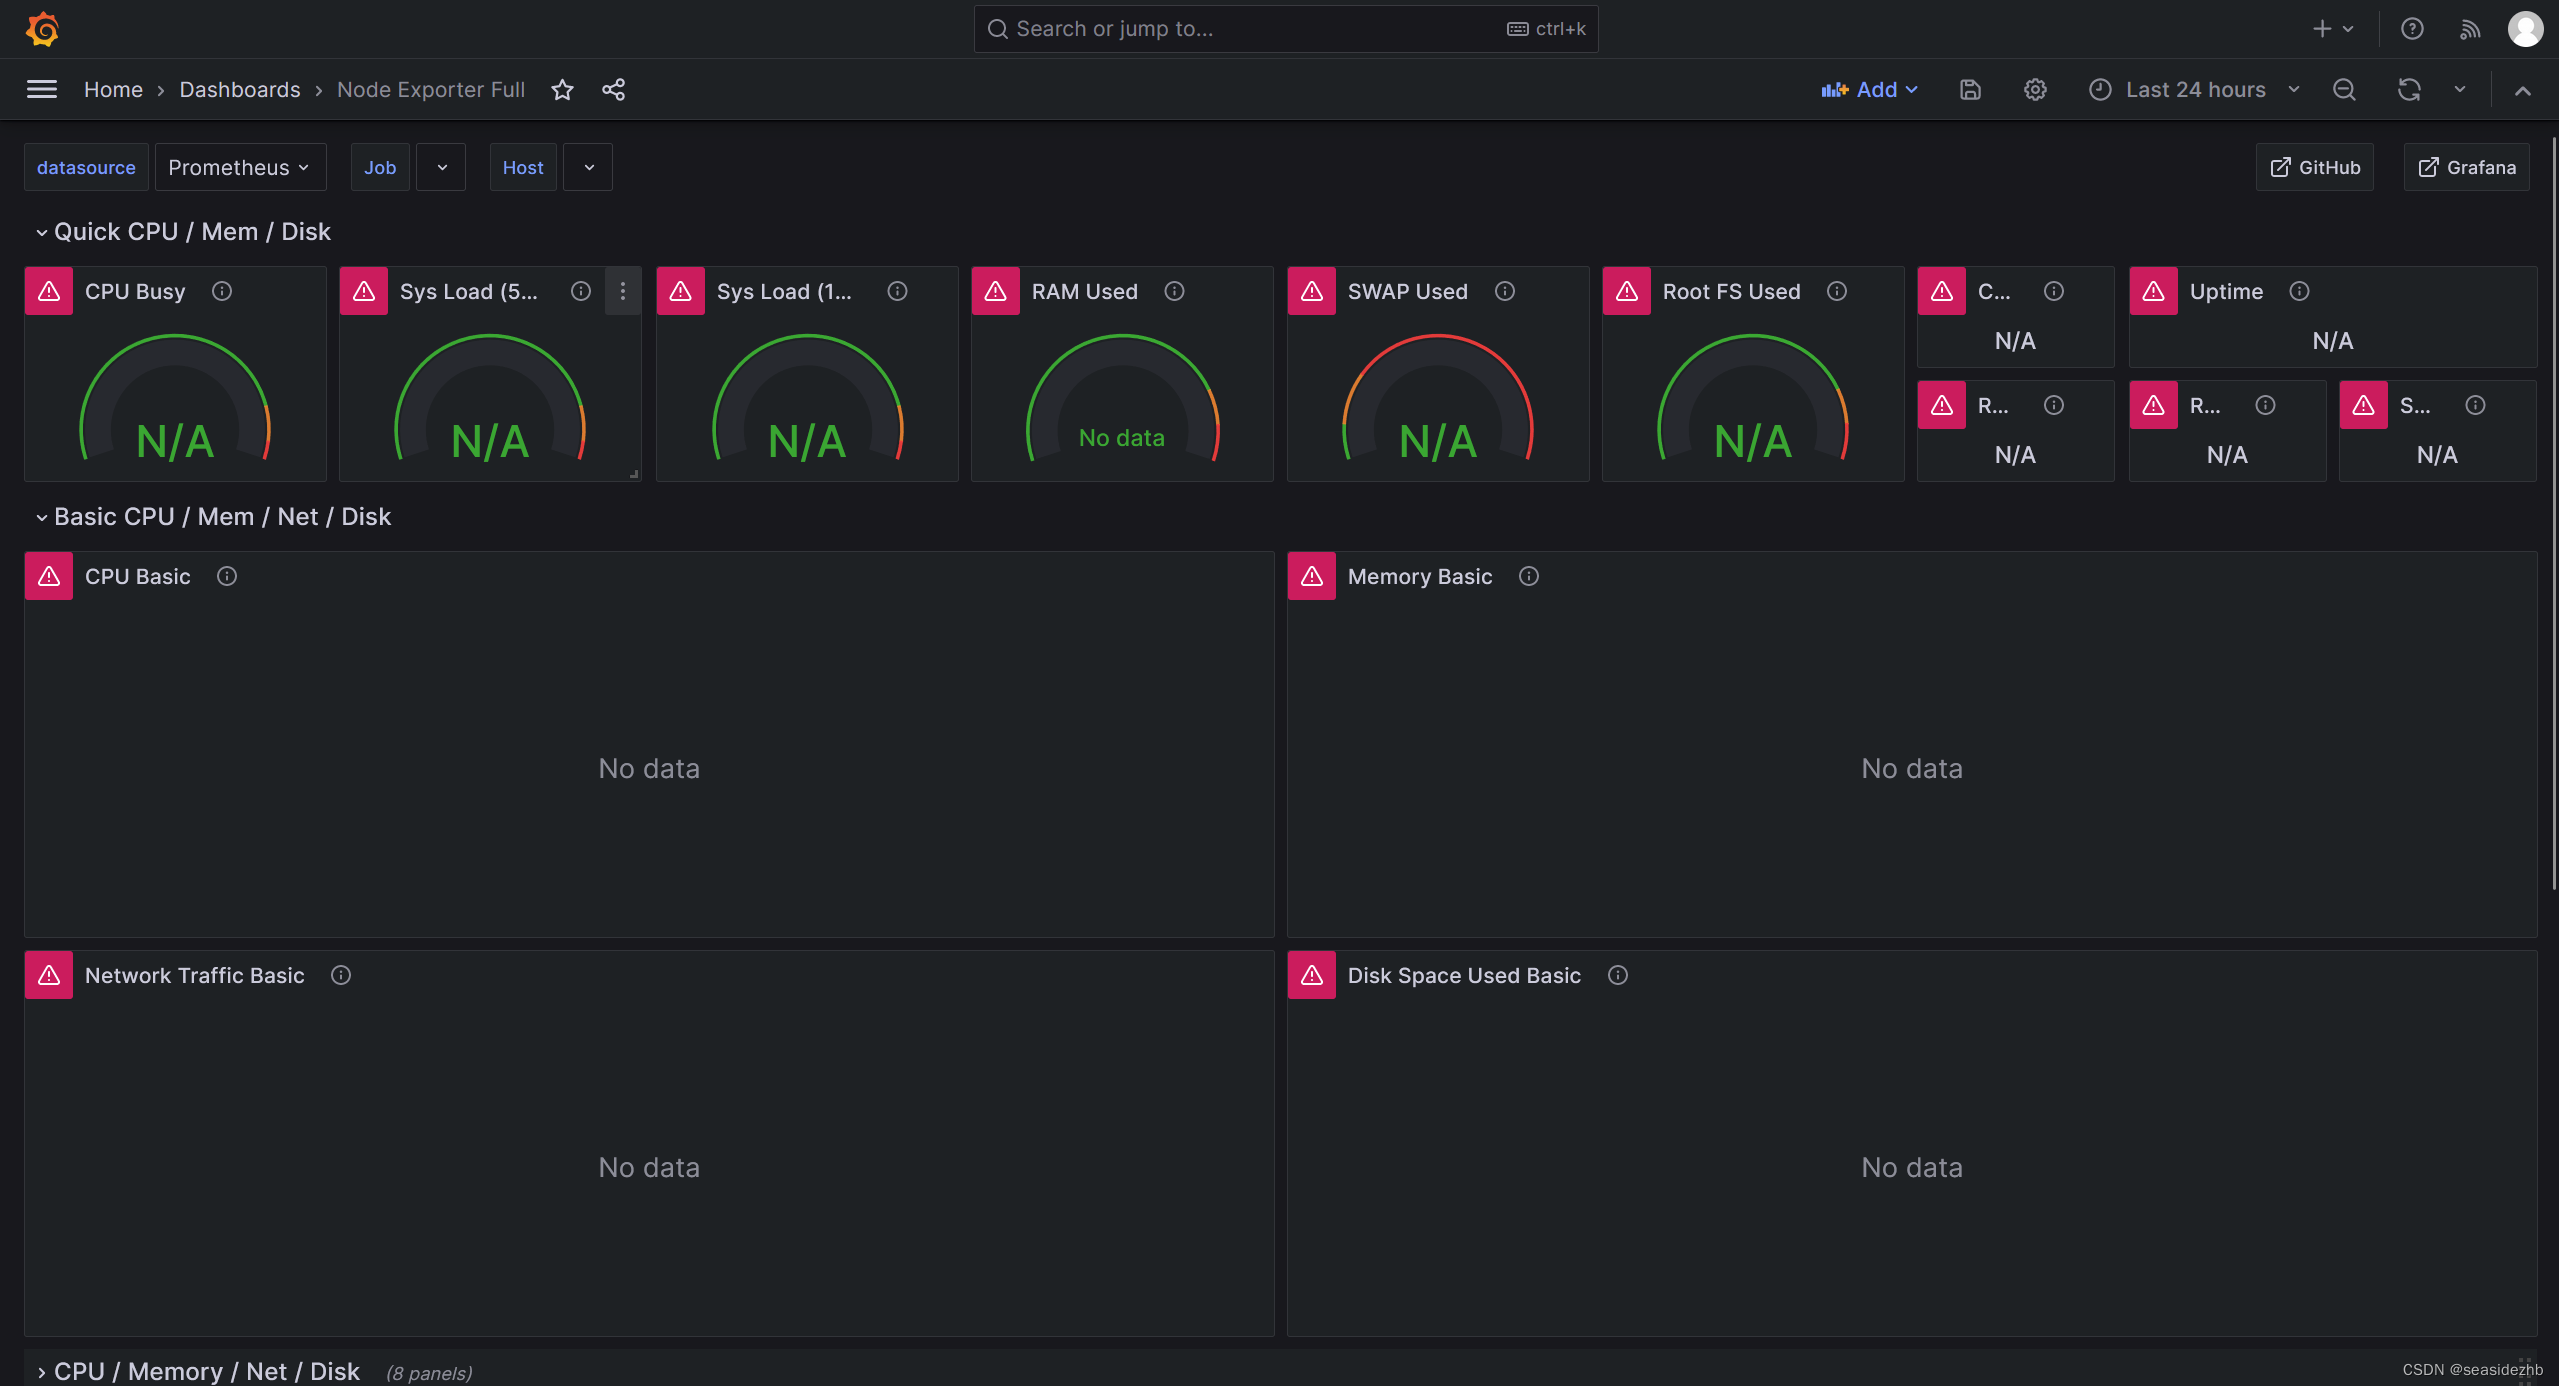This screenshot has width=2559, height=1386.
Task: Click SWAP Used info icon
Action: coord(1505,291)
